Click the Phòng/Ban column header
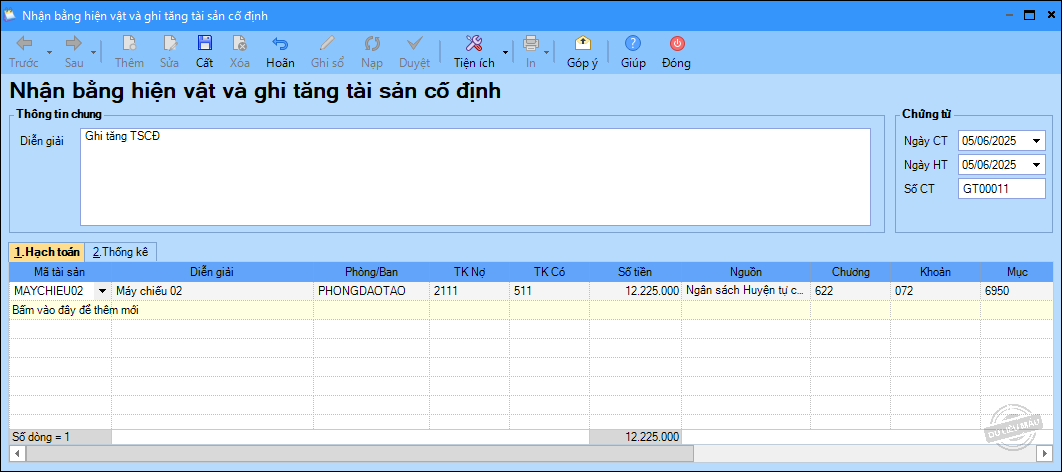 (371, 272)
